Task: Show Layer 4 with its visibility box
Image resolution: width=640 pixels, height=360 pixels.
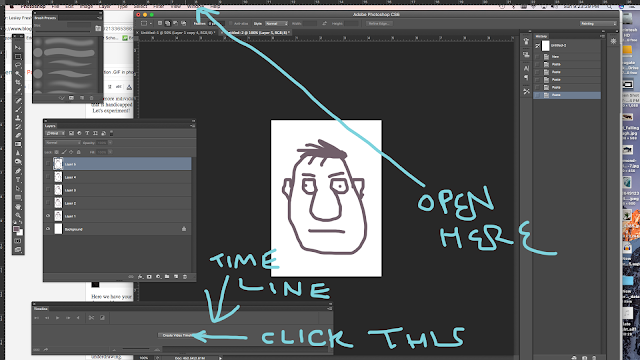Action: point(48,177)
